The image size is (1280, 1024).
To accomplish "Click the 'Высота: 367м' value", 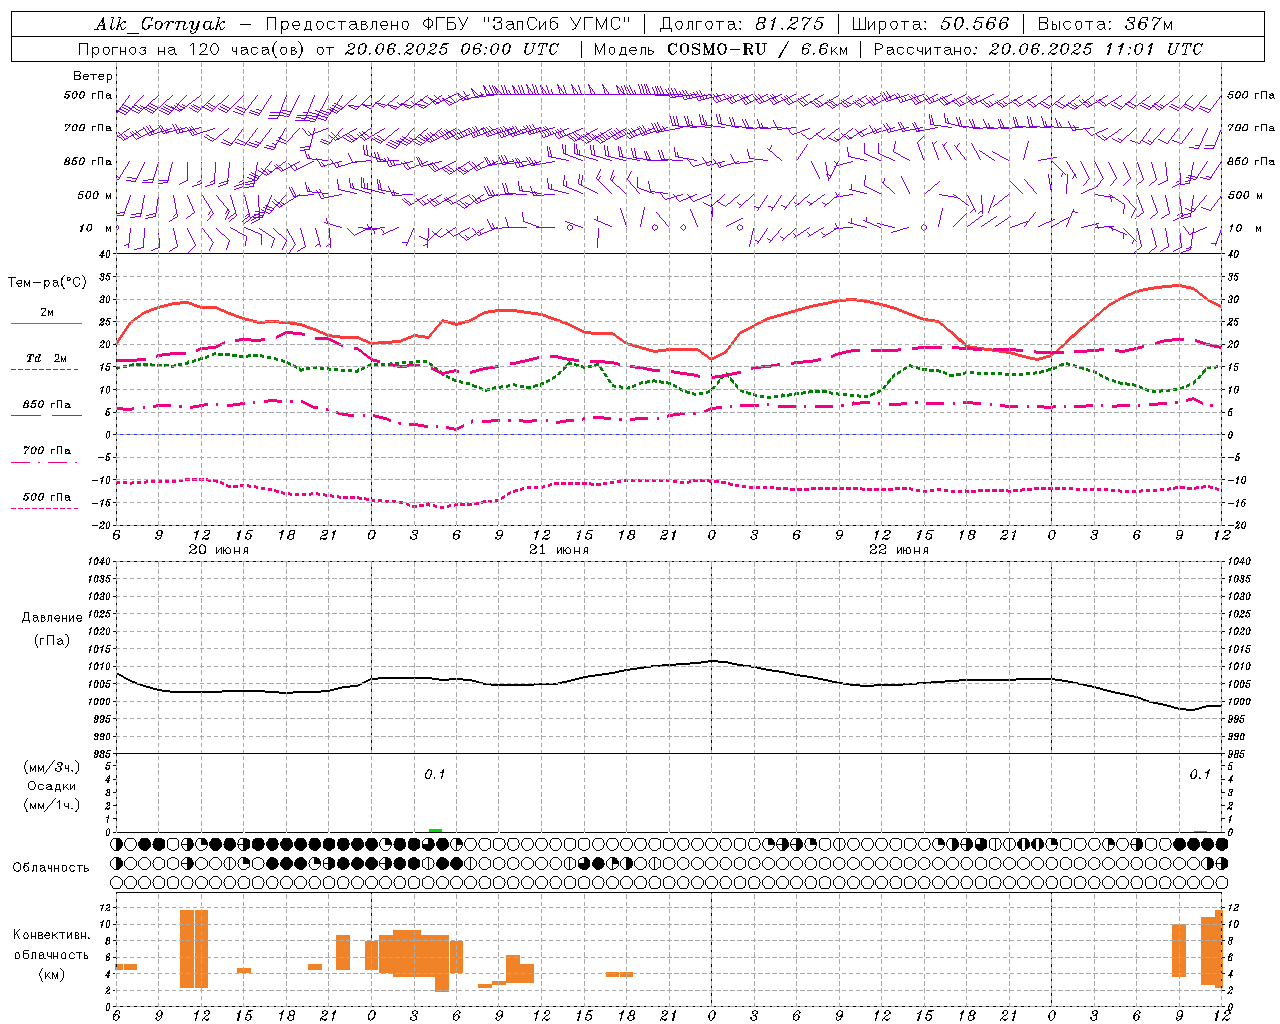I will pyautogui.click(x=1105, y=24).
